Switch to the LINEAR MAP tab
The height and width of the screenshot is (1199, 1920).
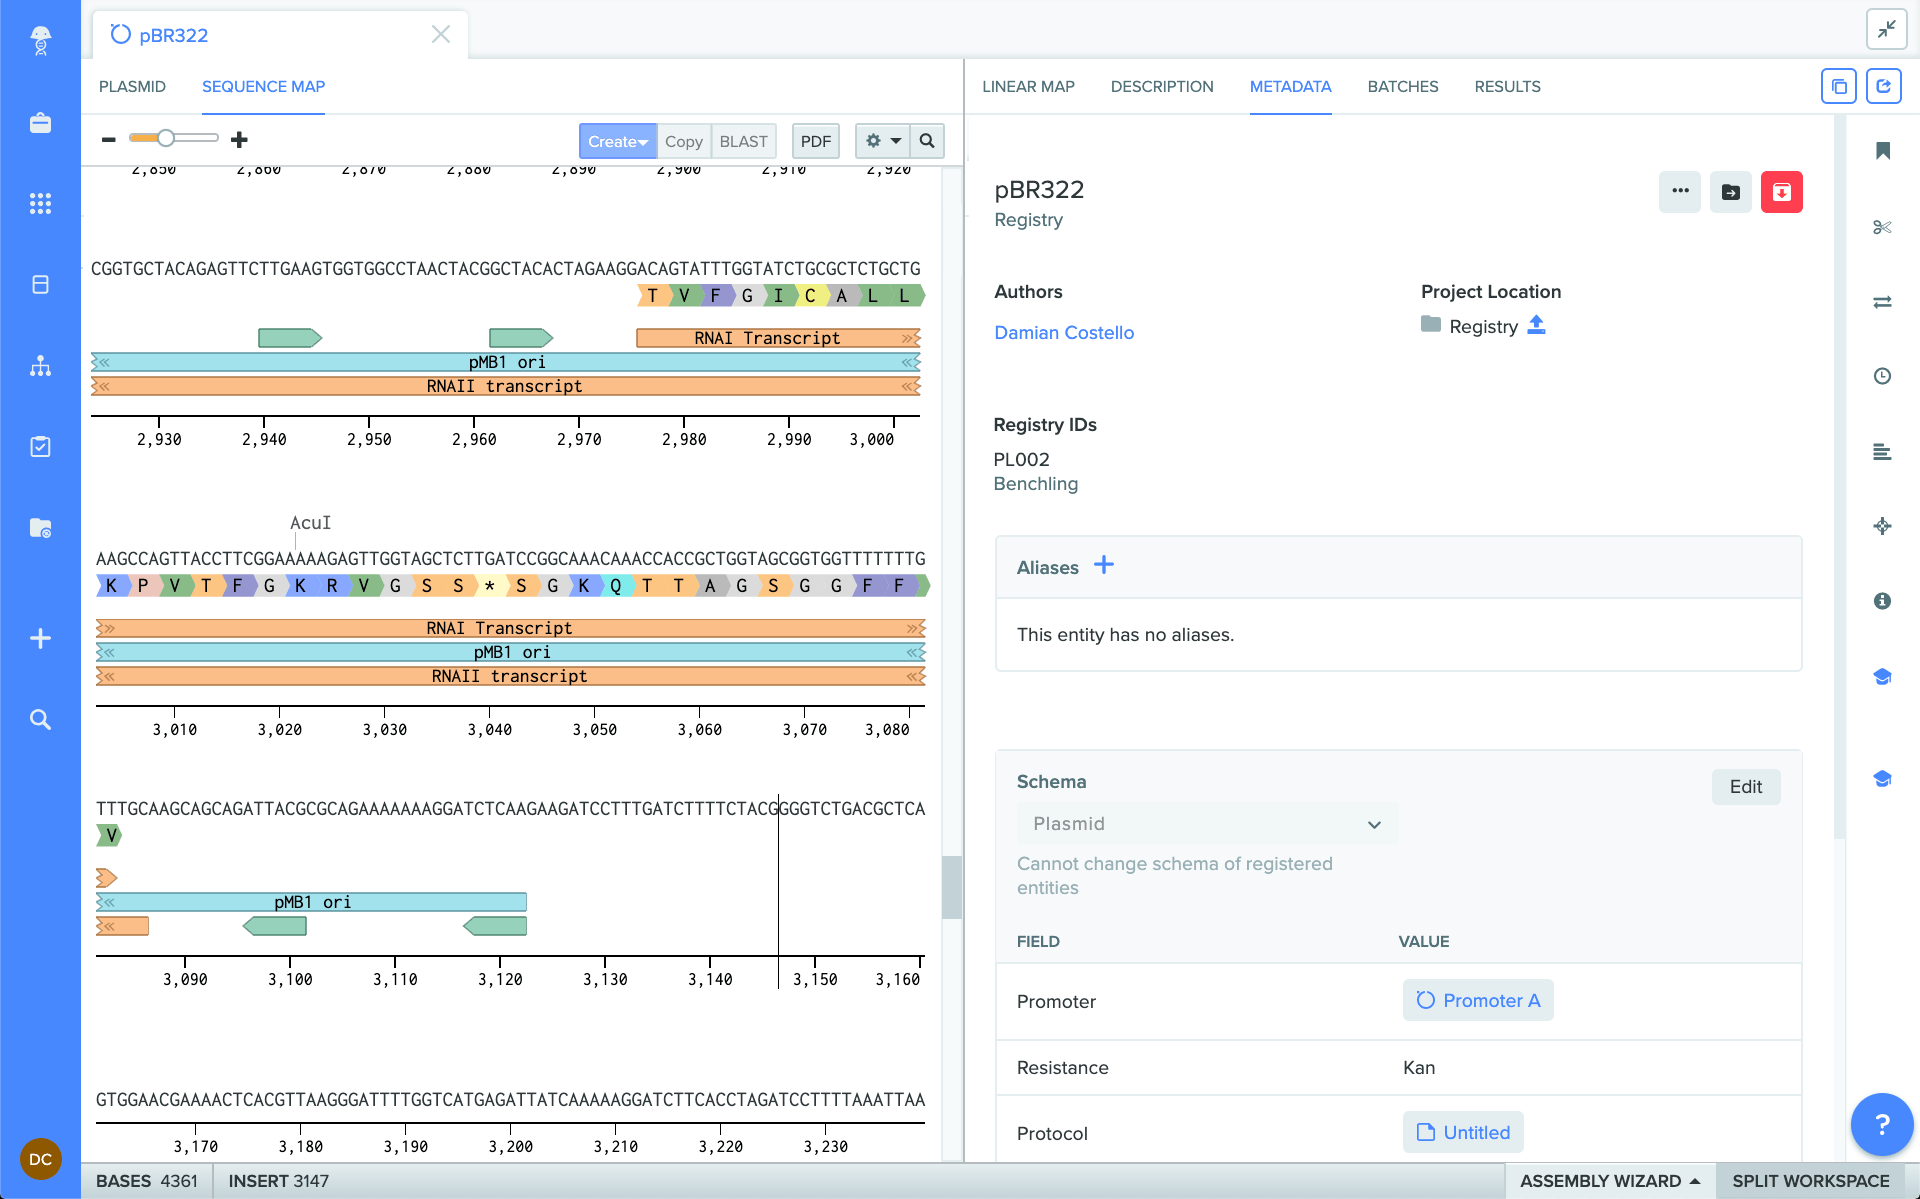[1028, 86]
